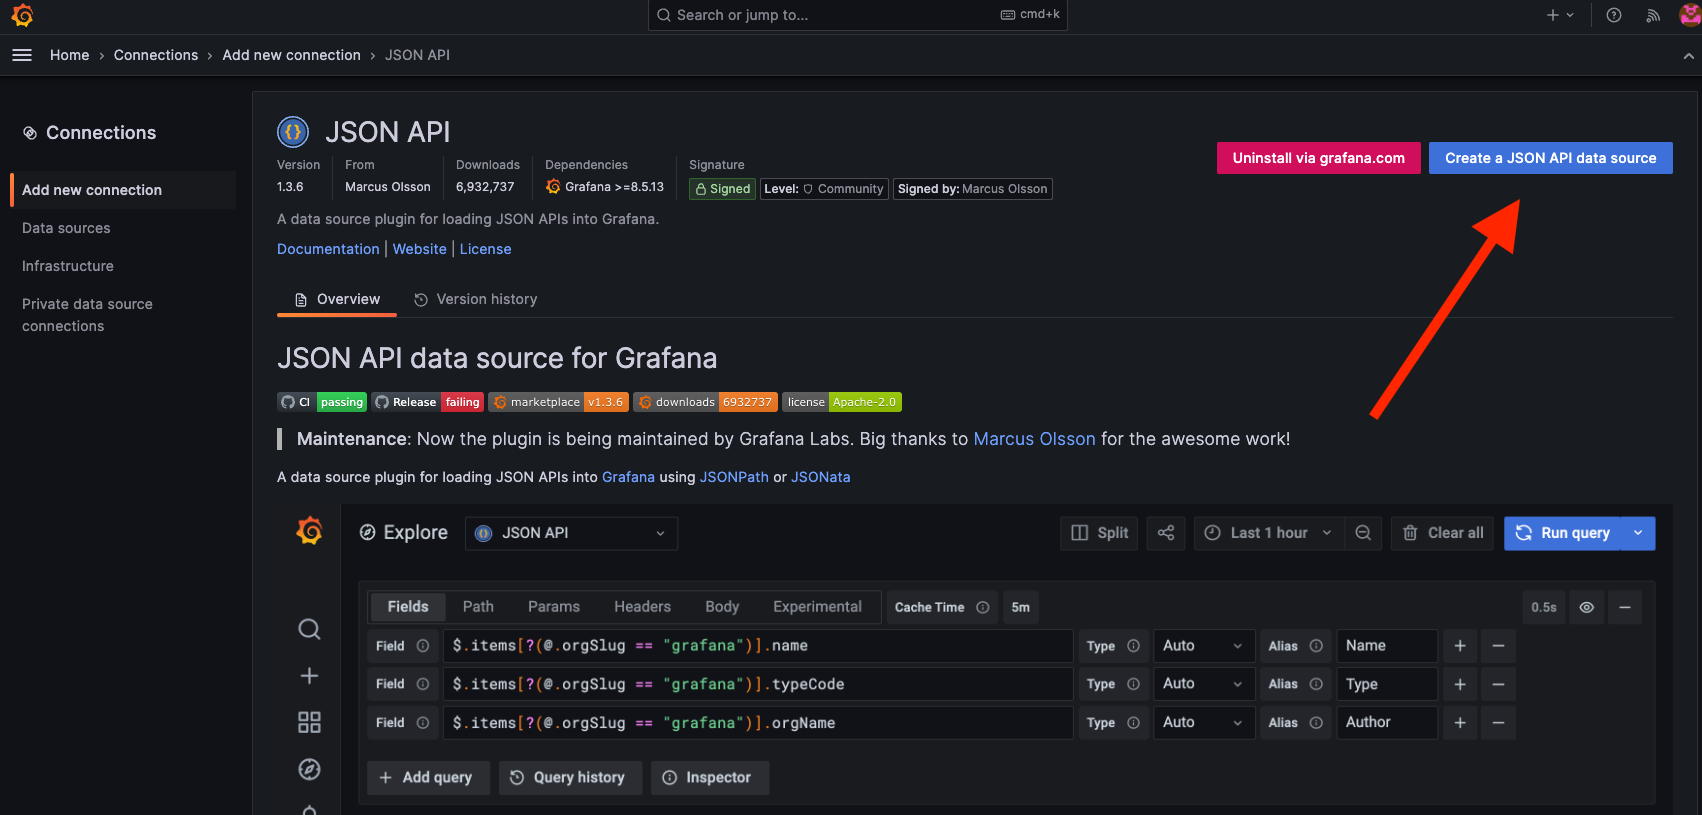Collapse the top bar with chevron
This screenshot has width=1702, height=815.
coord(1689,56)
